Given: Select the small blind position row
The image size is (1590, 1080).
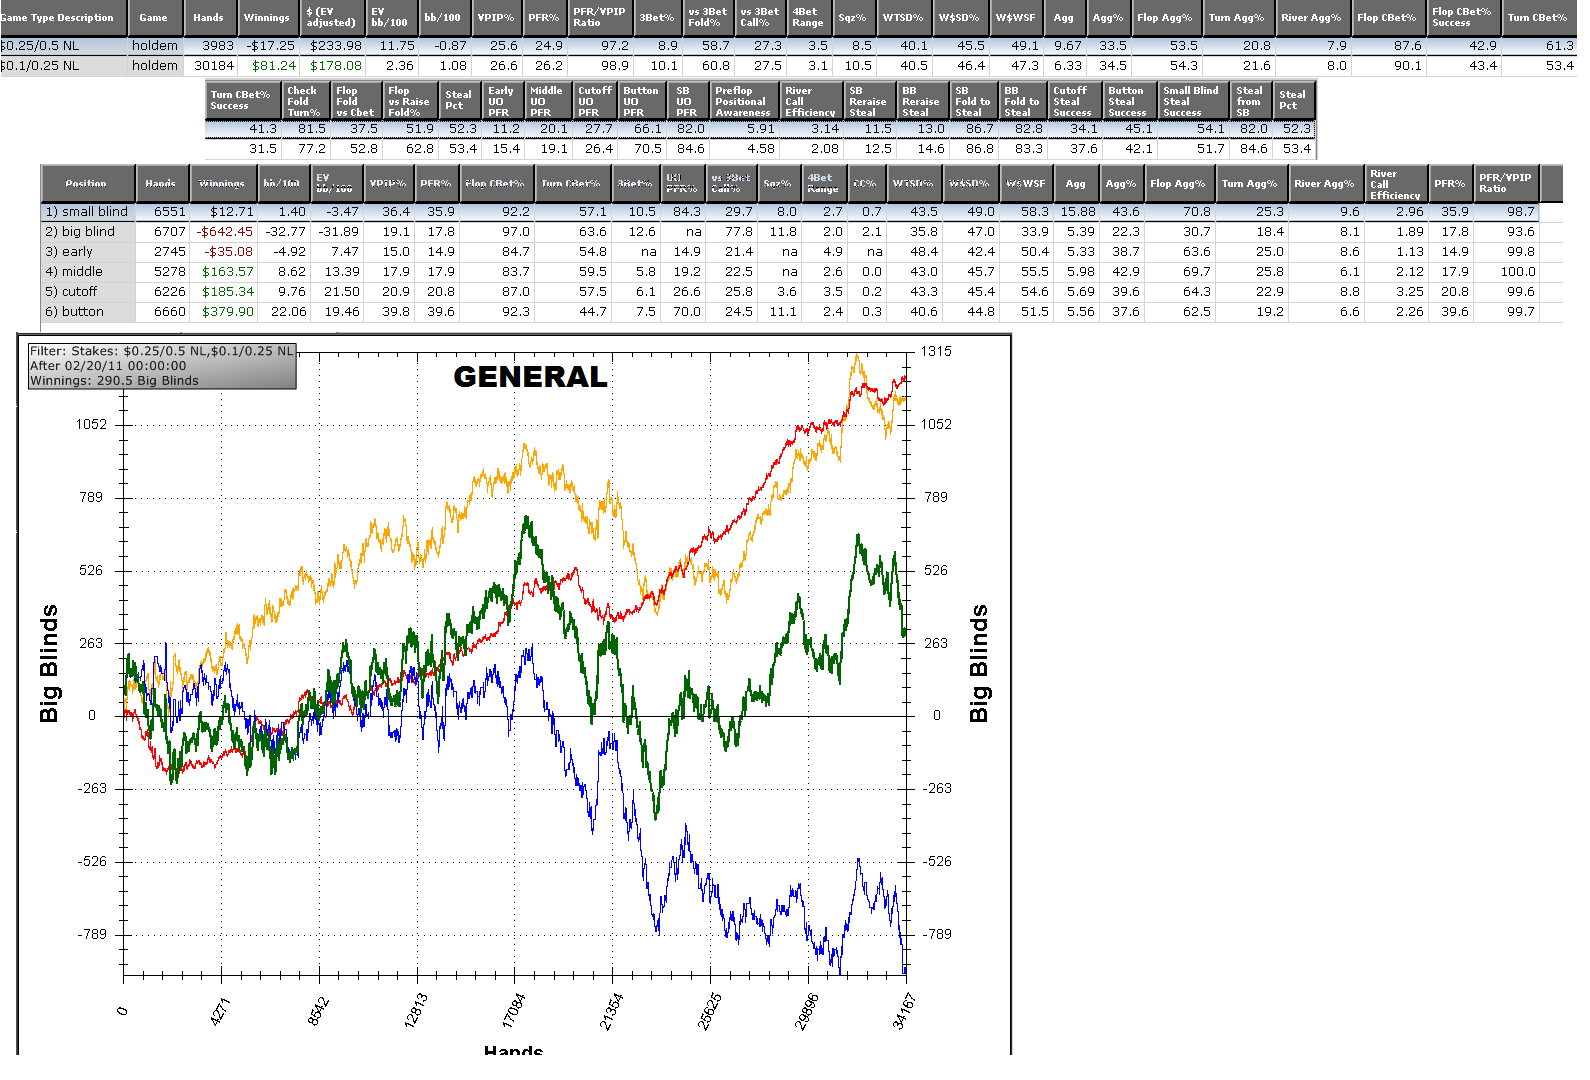Looking at the screenshot, I should click(87, 212).
